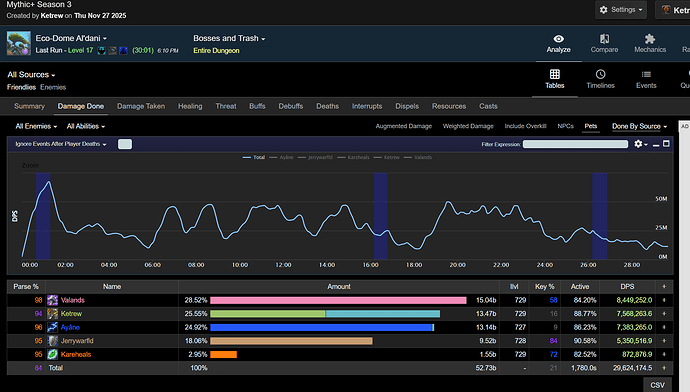Click Valands pink damage bar
The height and width of the screenshot is (392, 690).
click(x=338, y=300)
